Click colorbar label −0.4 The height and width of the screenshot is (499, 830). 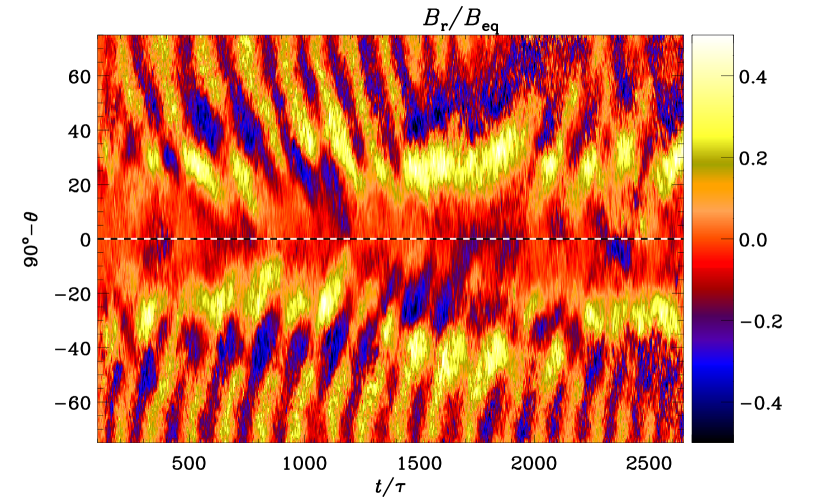[x=760, y=403]
